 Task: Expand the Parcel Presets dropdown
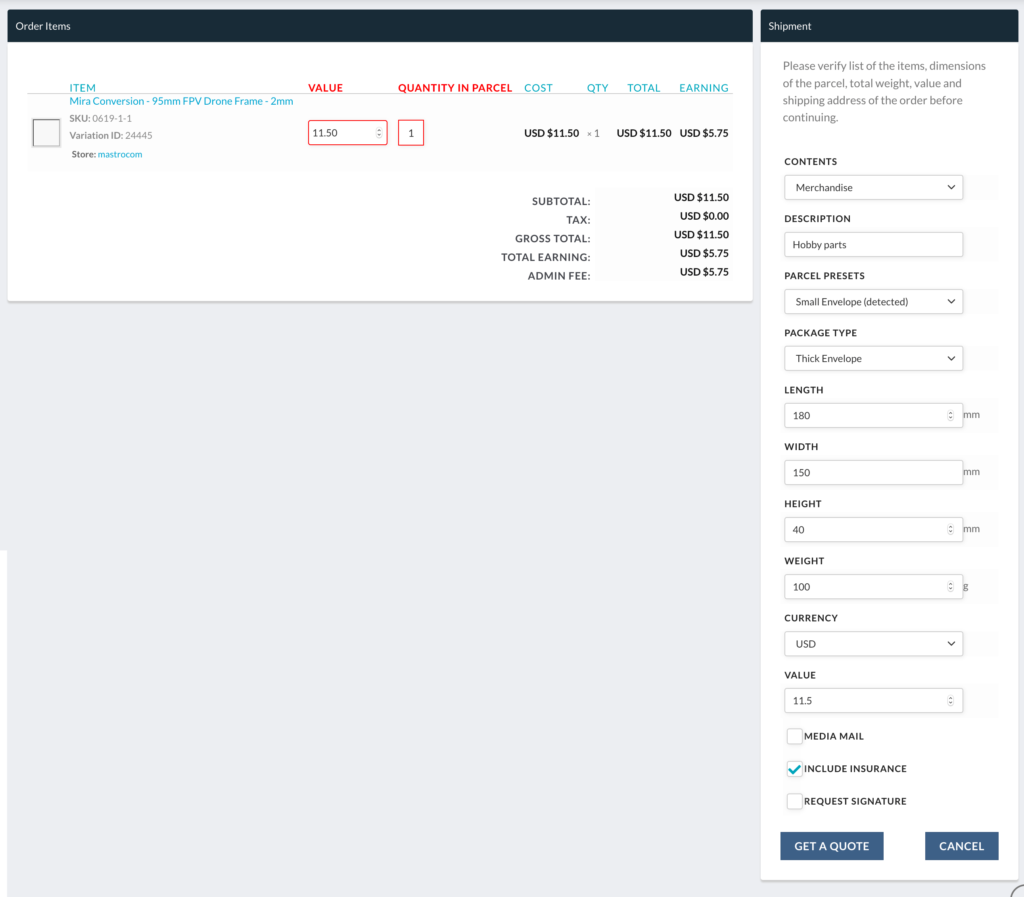point(873,301)
